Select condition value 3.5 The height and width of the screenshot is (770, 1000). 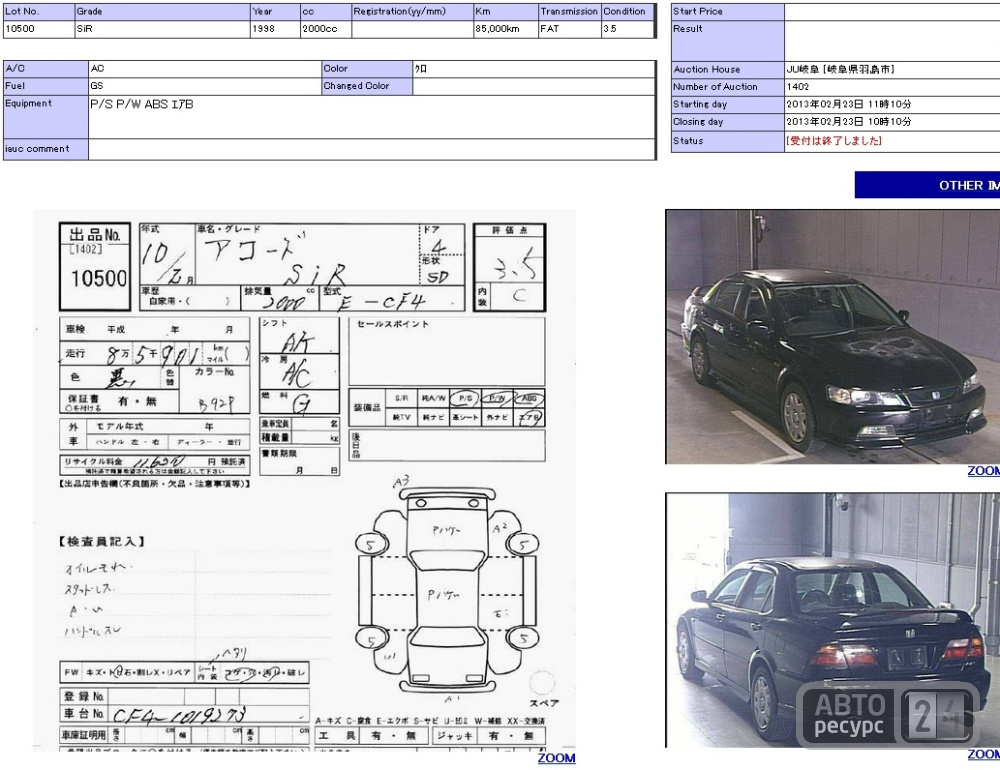tap(610, 29)
